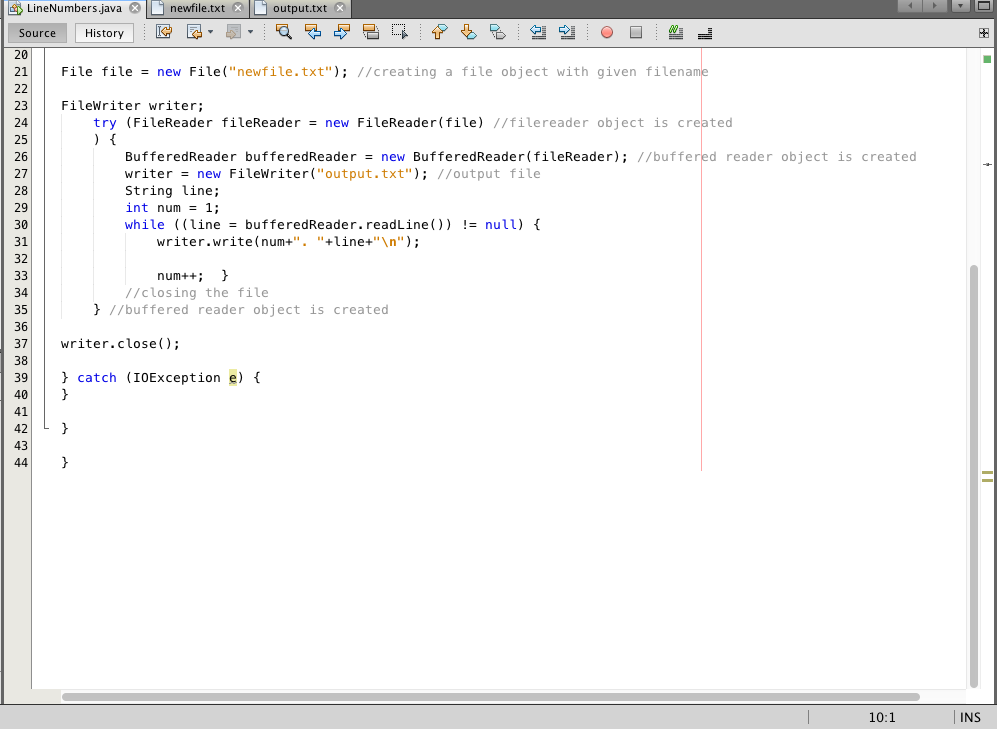Show opened documents list dropdown
The image size is (997, 729).
click(x=961, y=6)
